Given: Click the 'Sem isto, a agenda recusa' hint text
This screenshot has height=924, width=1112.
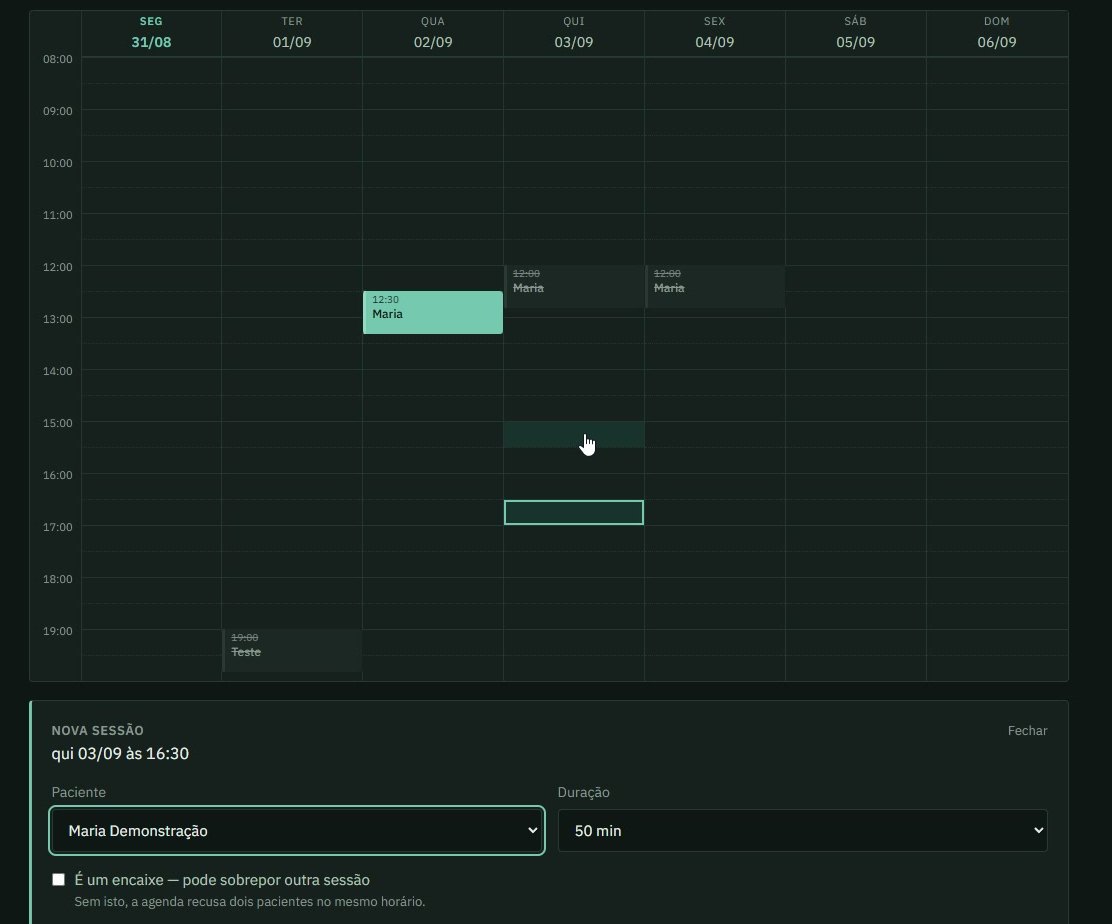Looking at the screenshot, I should [x=250, y=901].
